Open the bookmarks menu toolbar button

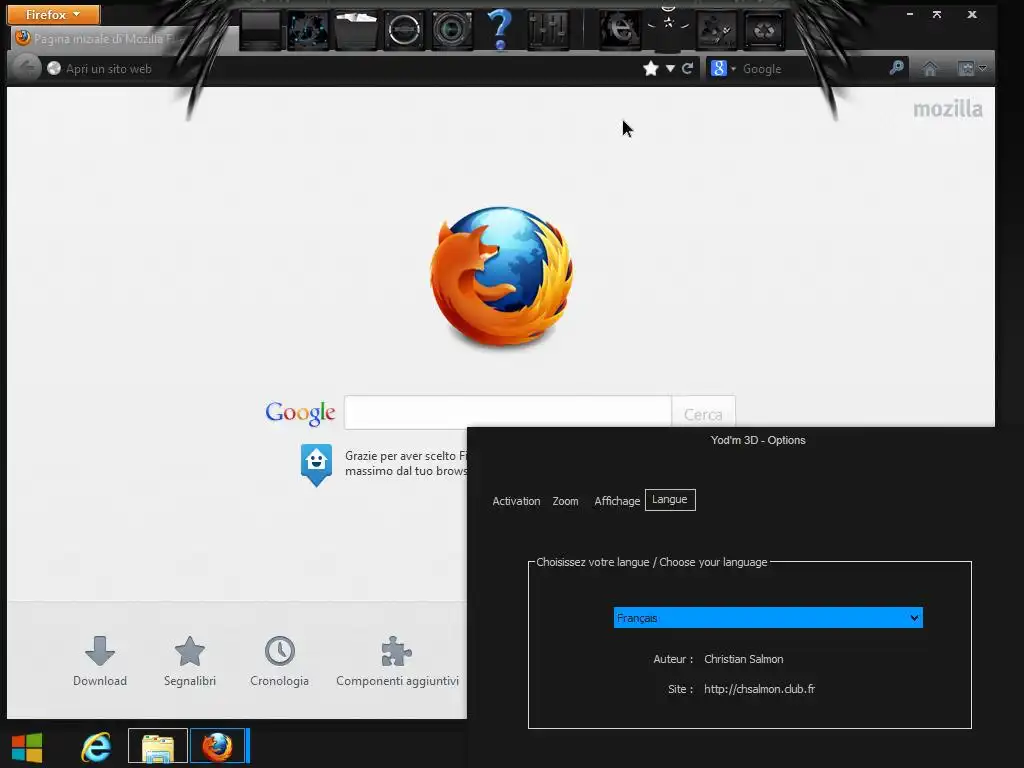click(972, 69)
